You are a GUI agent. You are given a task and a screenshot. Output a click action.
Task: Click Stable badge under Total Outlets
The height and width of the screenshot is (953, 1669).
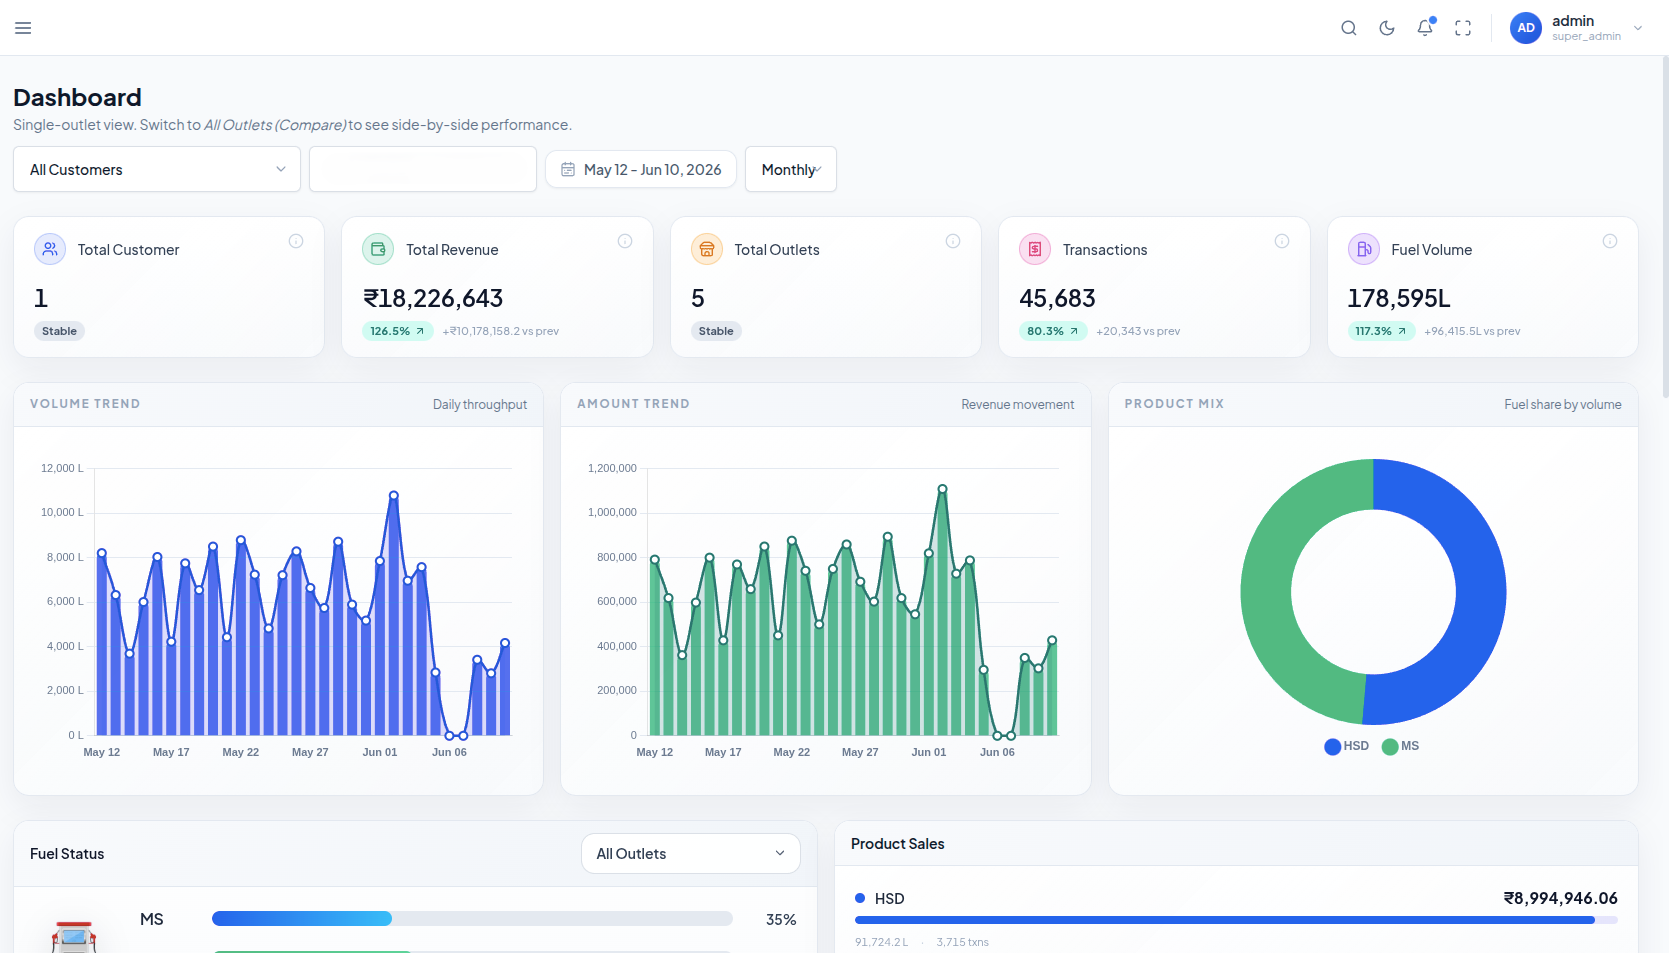point(716,331)
